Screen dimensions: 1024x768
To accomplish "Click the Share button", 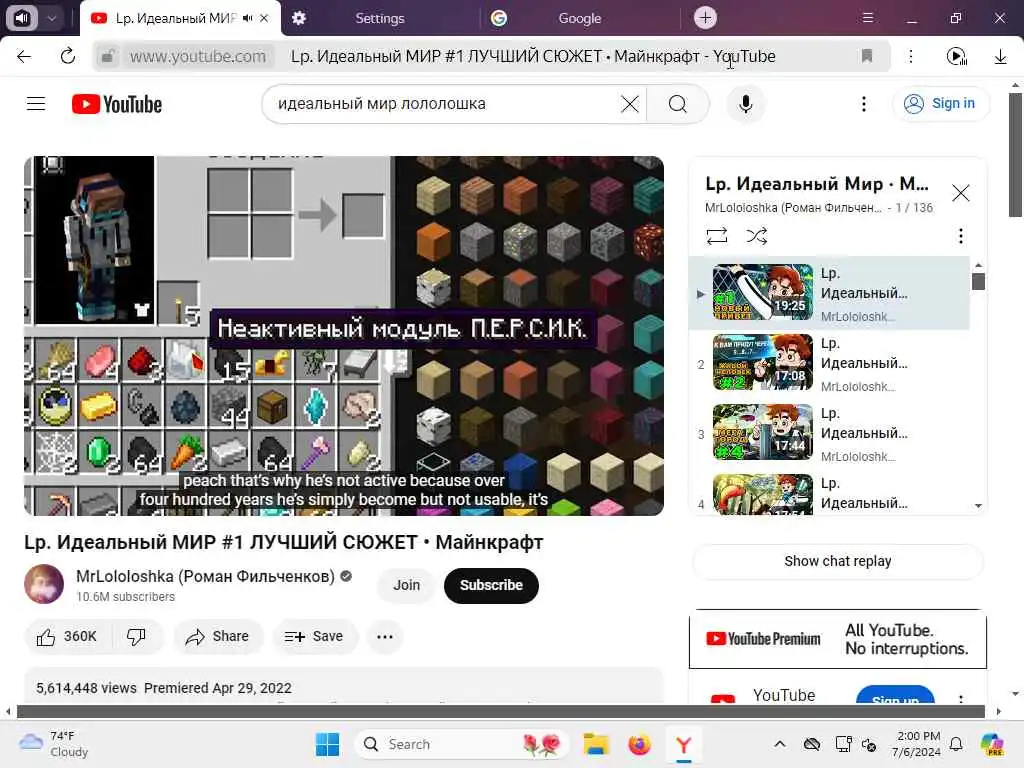I will point(218,637).
